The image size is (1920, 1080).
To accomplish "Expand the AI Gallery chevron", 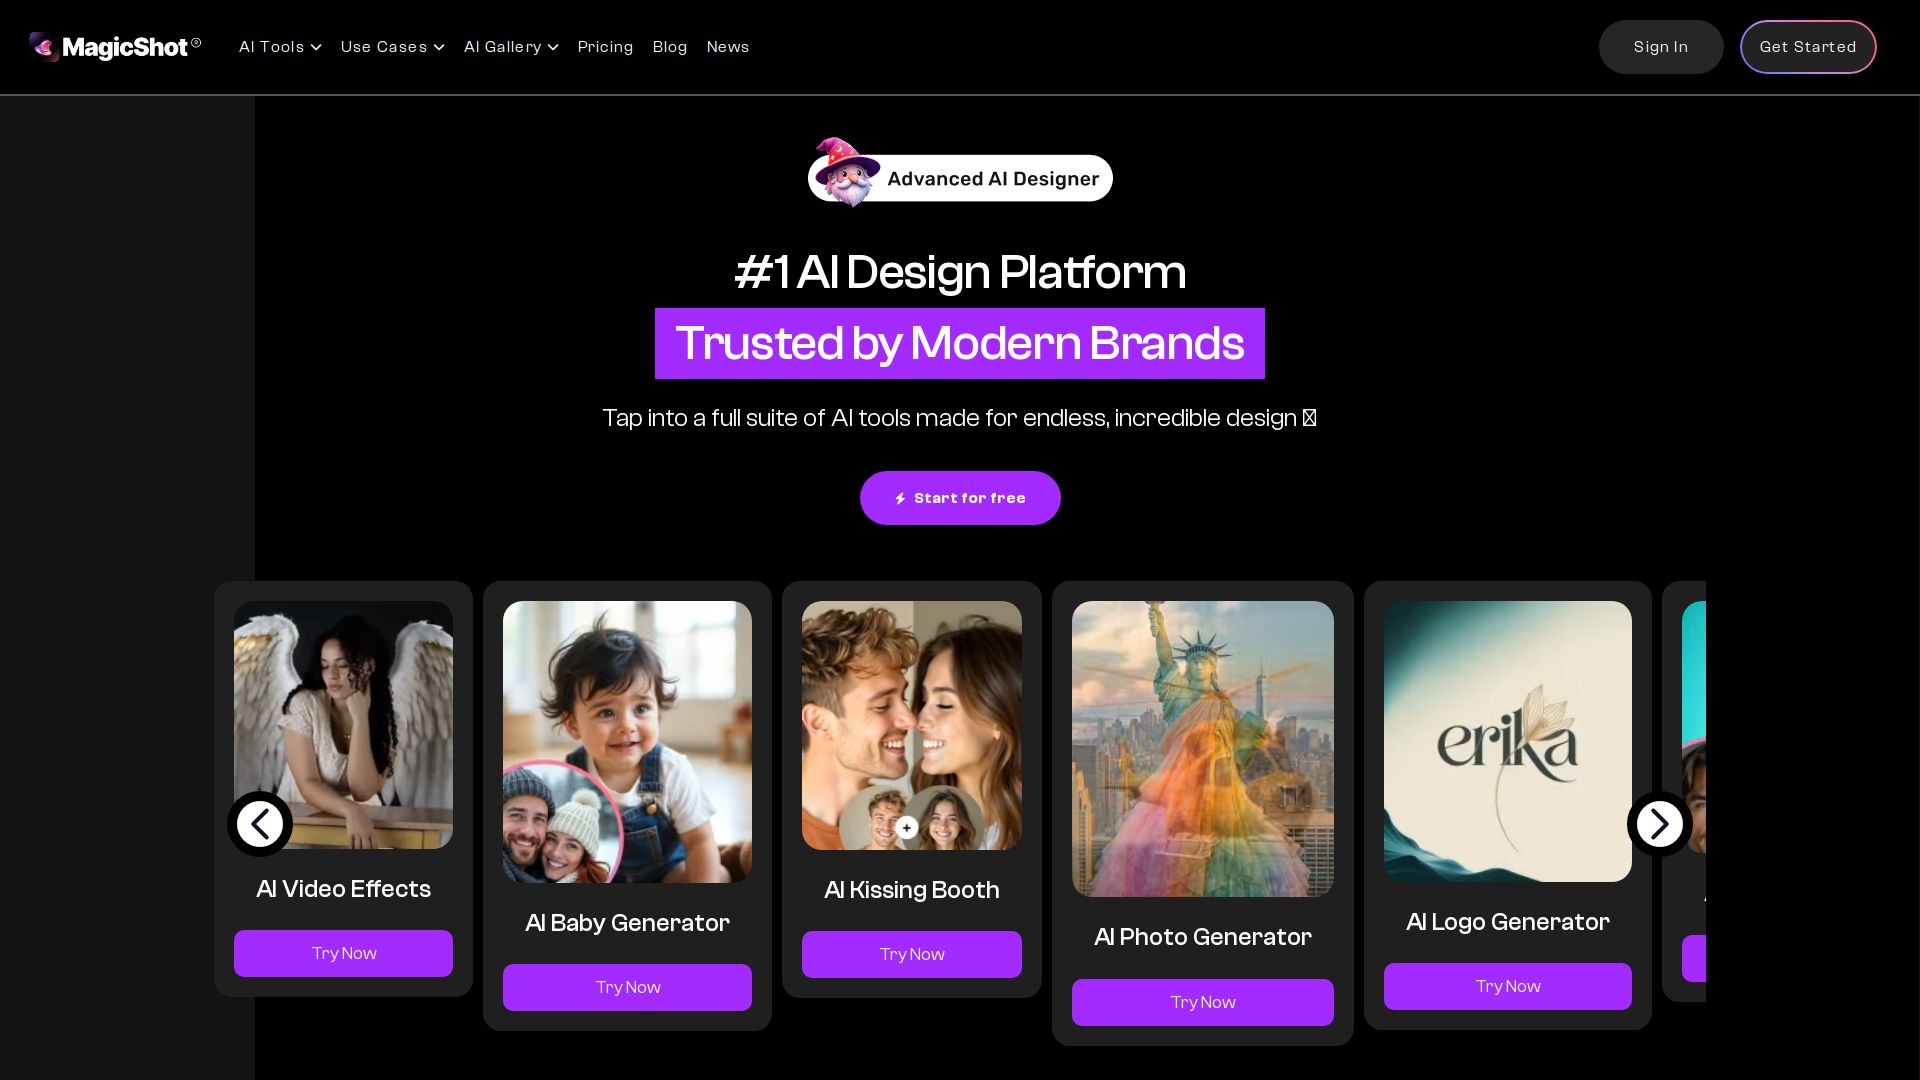I will pos(553,47).
